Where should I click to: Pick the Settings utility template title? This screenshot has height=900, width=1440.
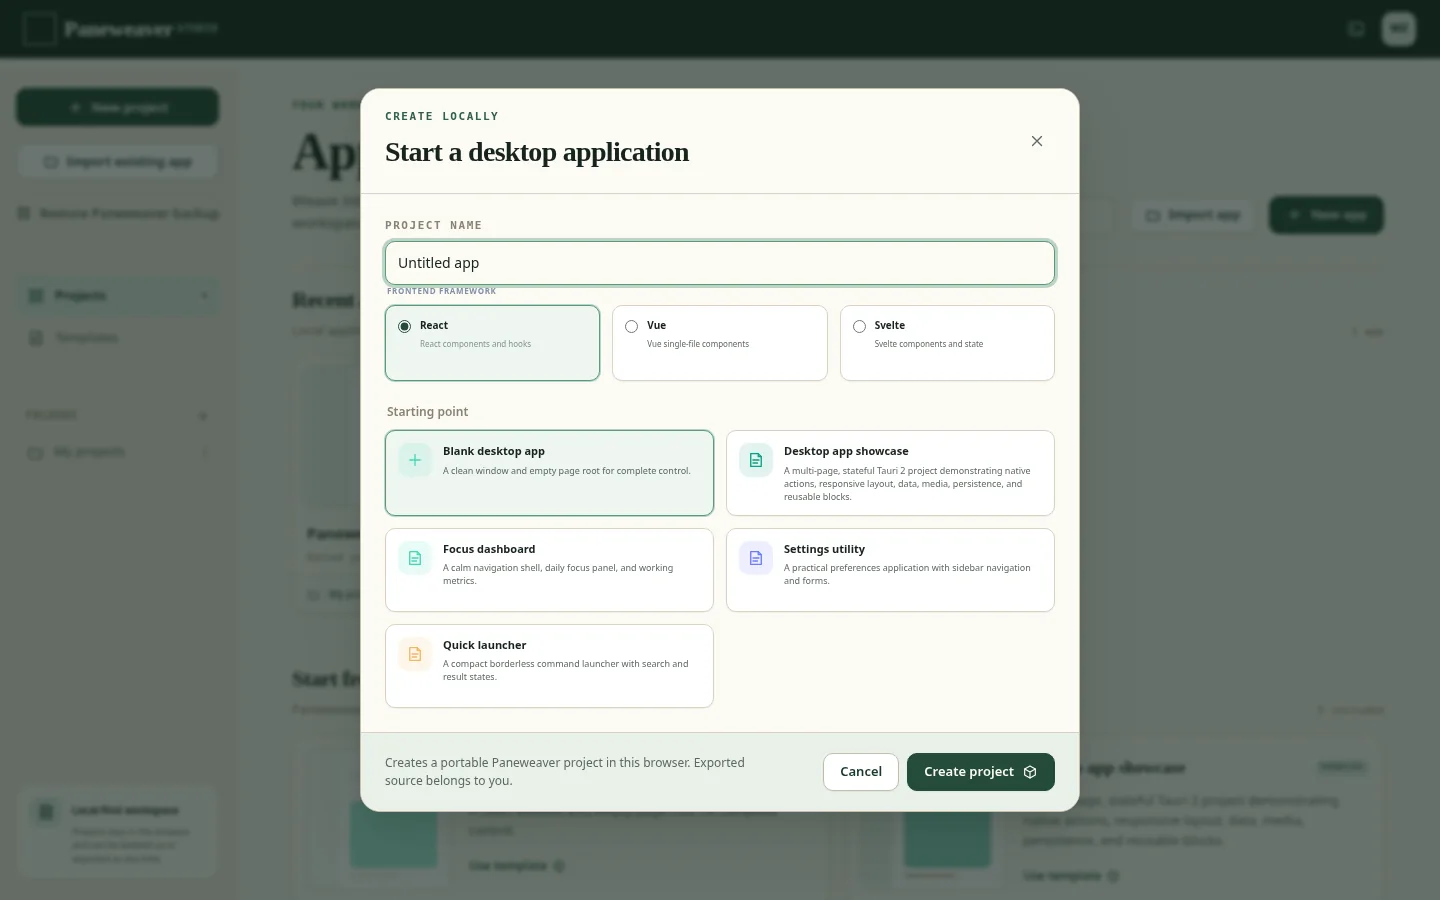824,549
